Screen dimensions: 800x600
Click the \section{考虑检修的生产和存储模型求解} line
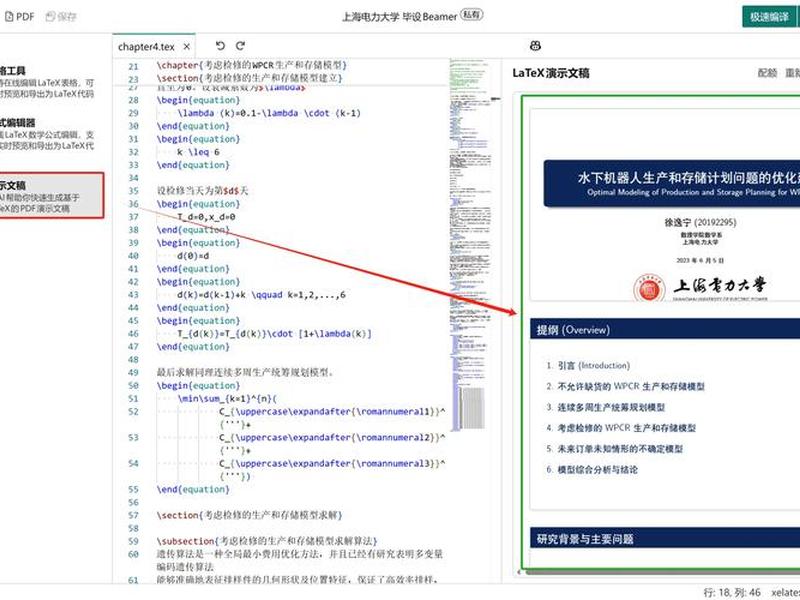point(249,515)
